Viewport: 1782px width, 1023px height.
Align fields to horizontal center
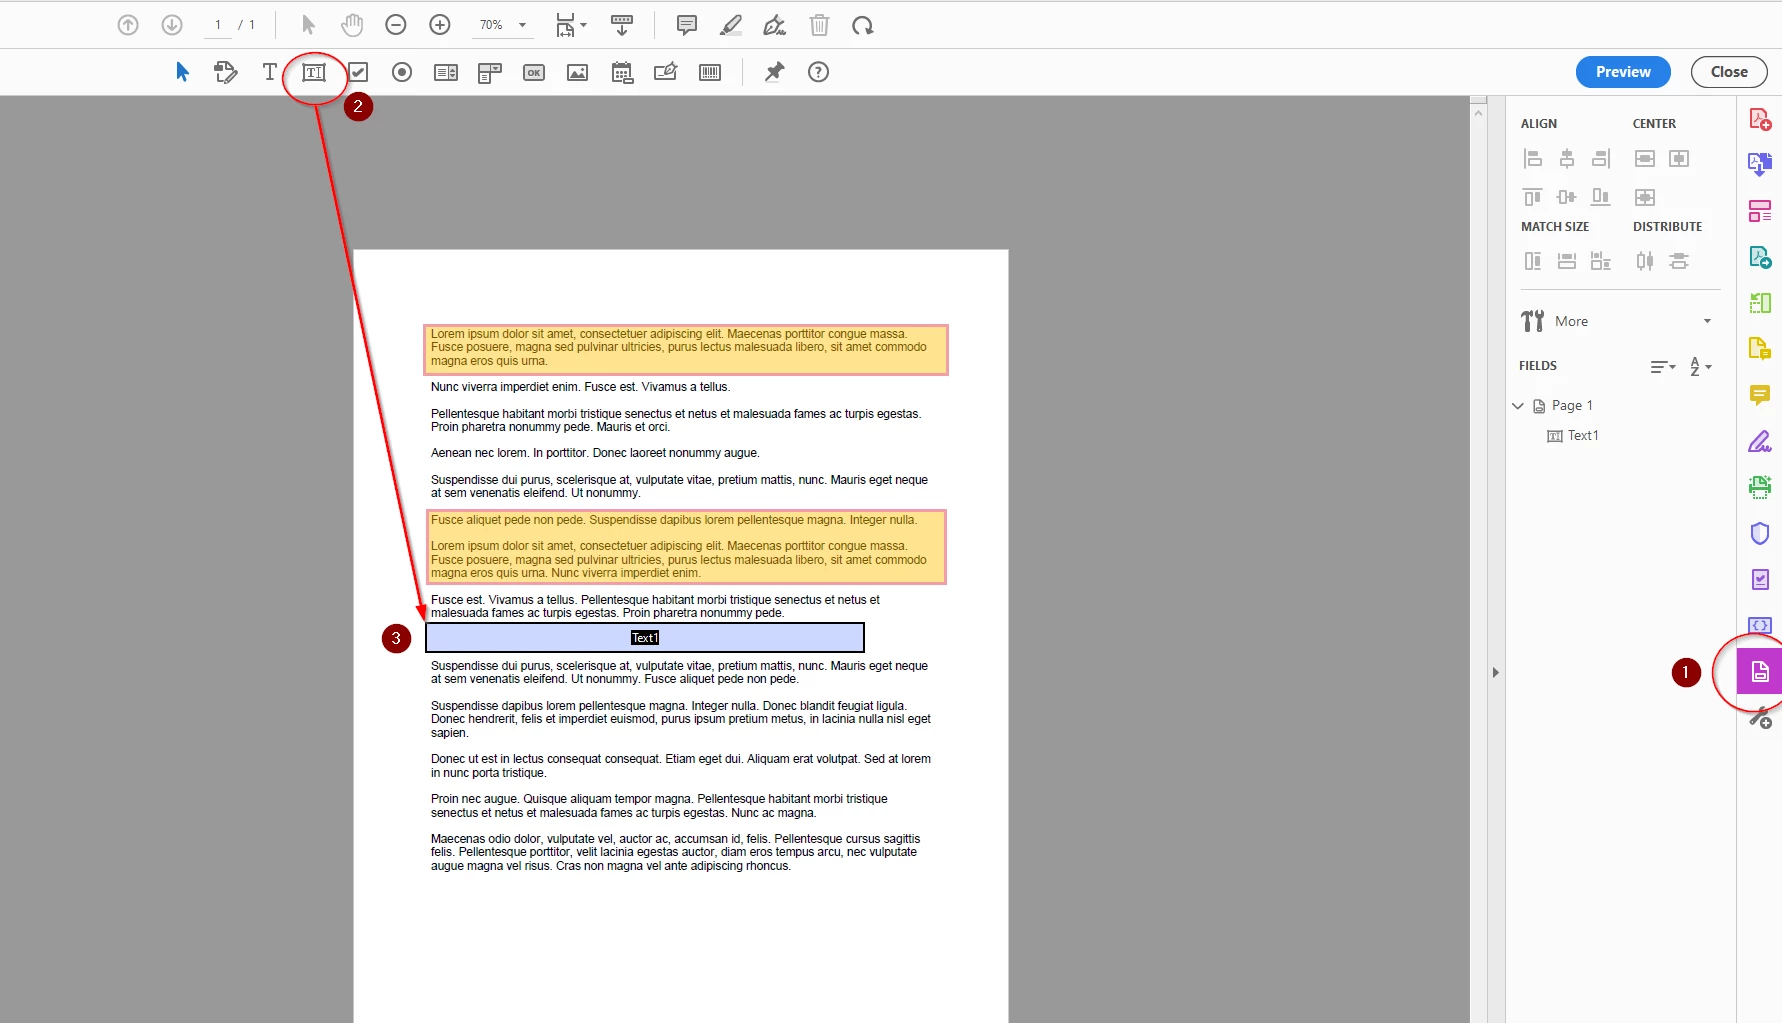pos(1567,158)
